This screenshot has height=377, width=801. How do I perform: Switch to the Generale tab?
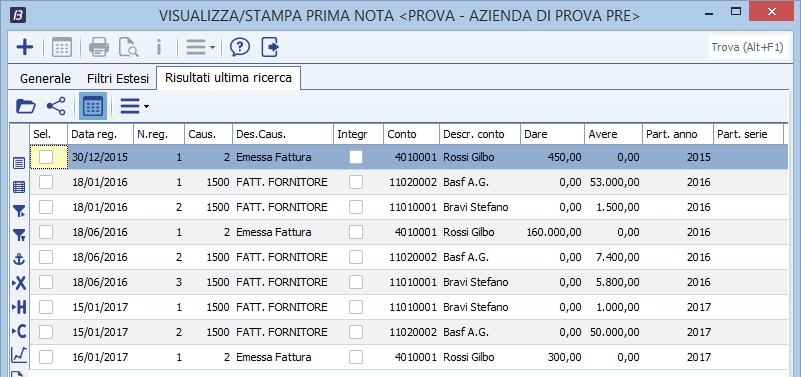tap(45, 79)
